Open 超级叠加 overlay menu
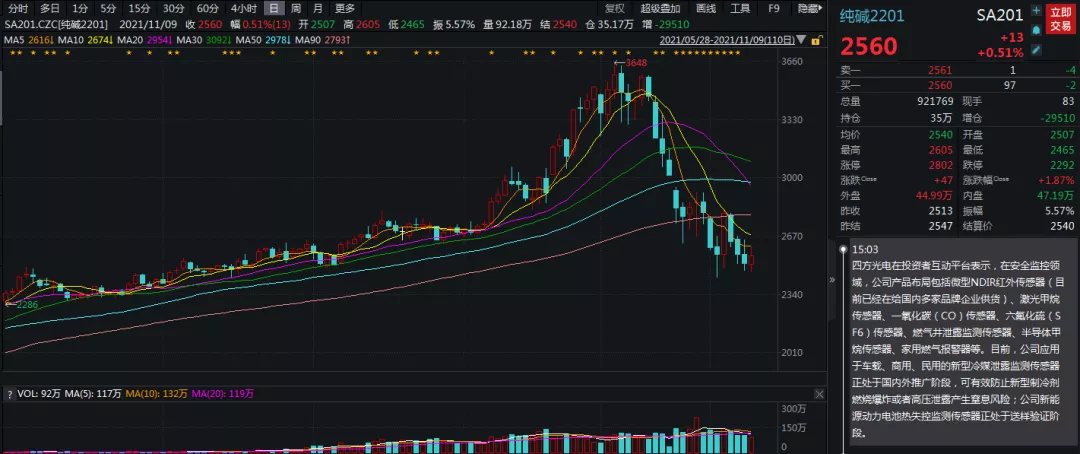The width and height of the screenshot is (1080, 454). click(661, 9)
